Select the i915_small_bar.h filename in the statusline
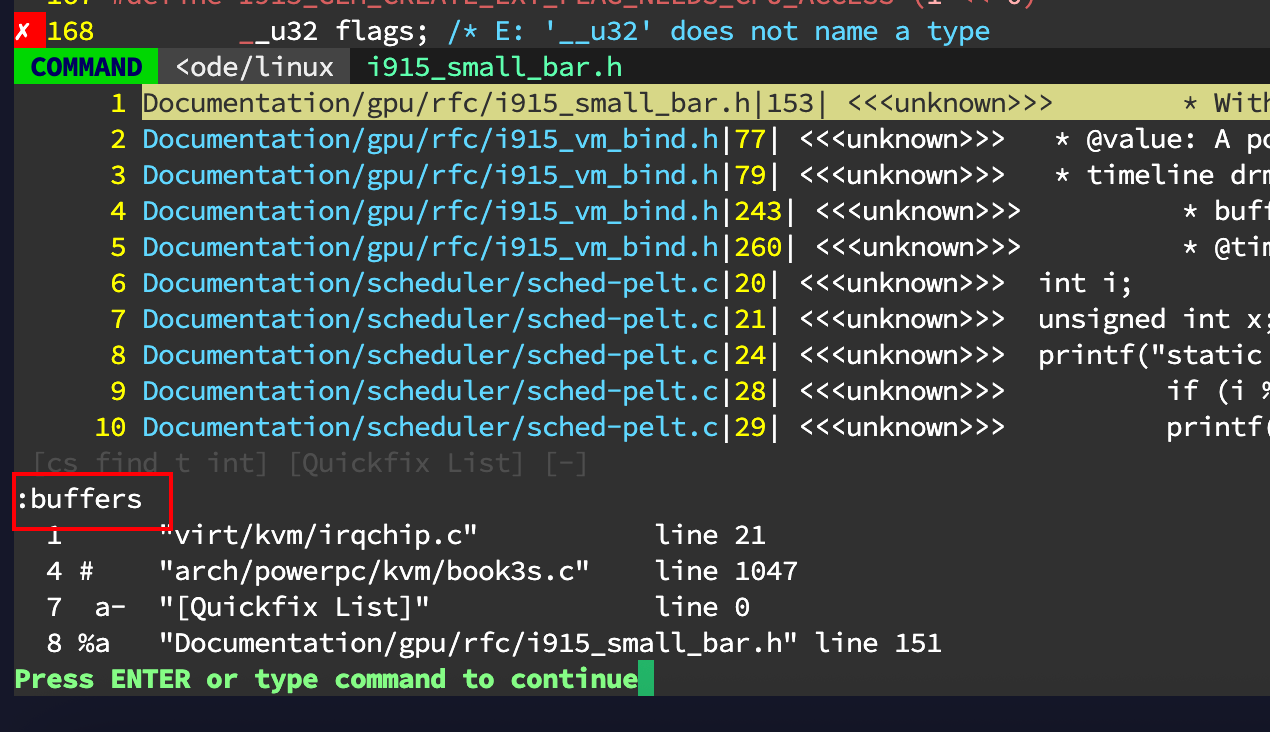This screenshot has width=1270, height=732. 494,68
